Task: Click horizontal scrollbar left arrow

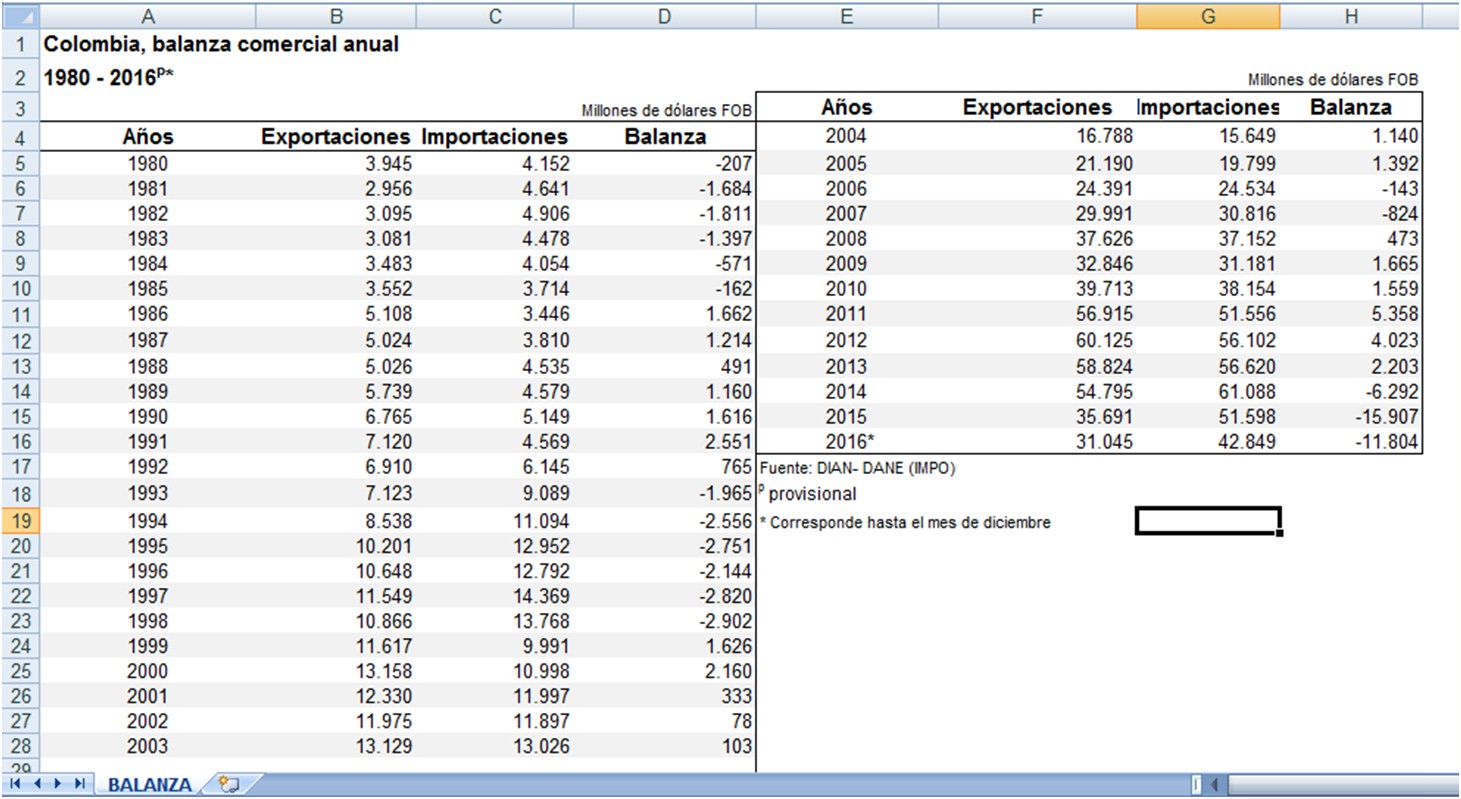Action: point(1215,784)
